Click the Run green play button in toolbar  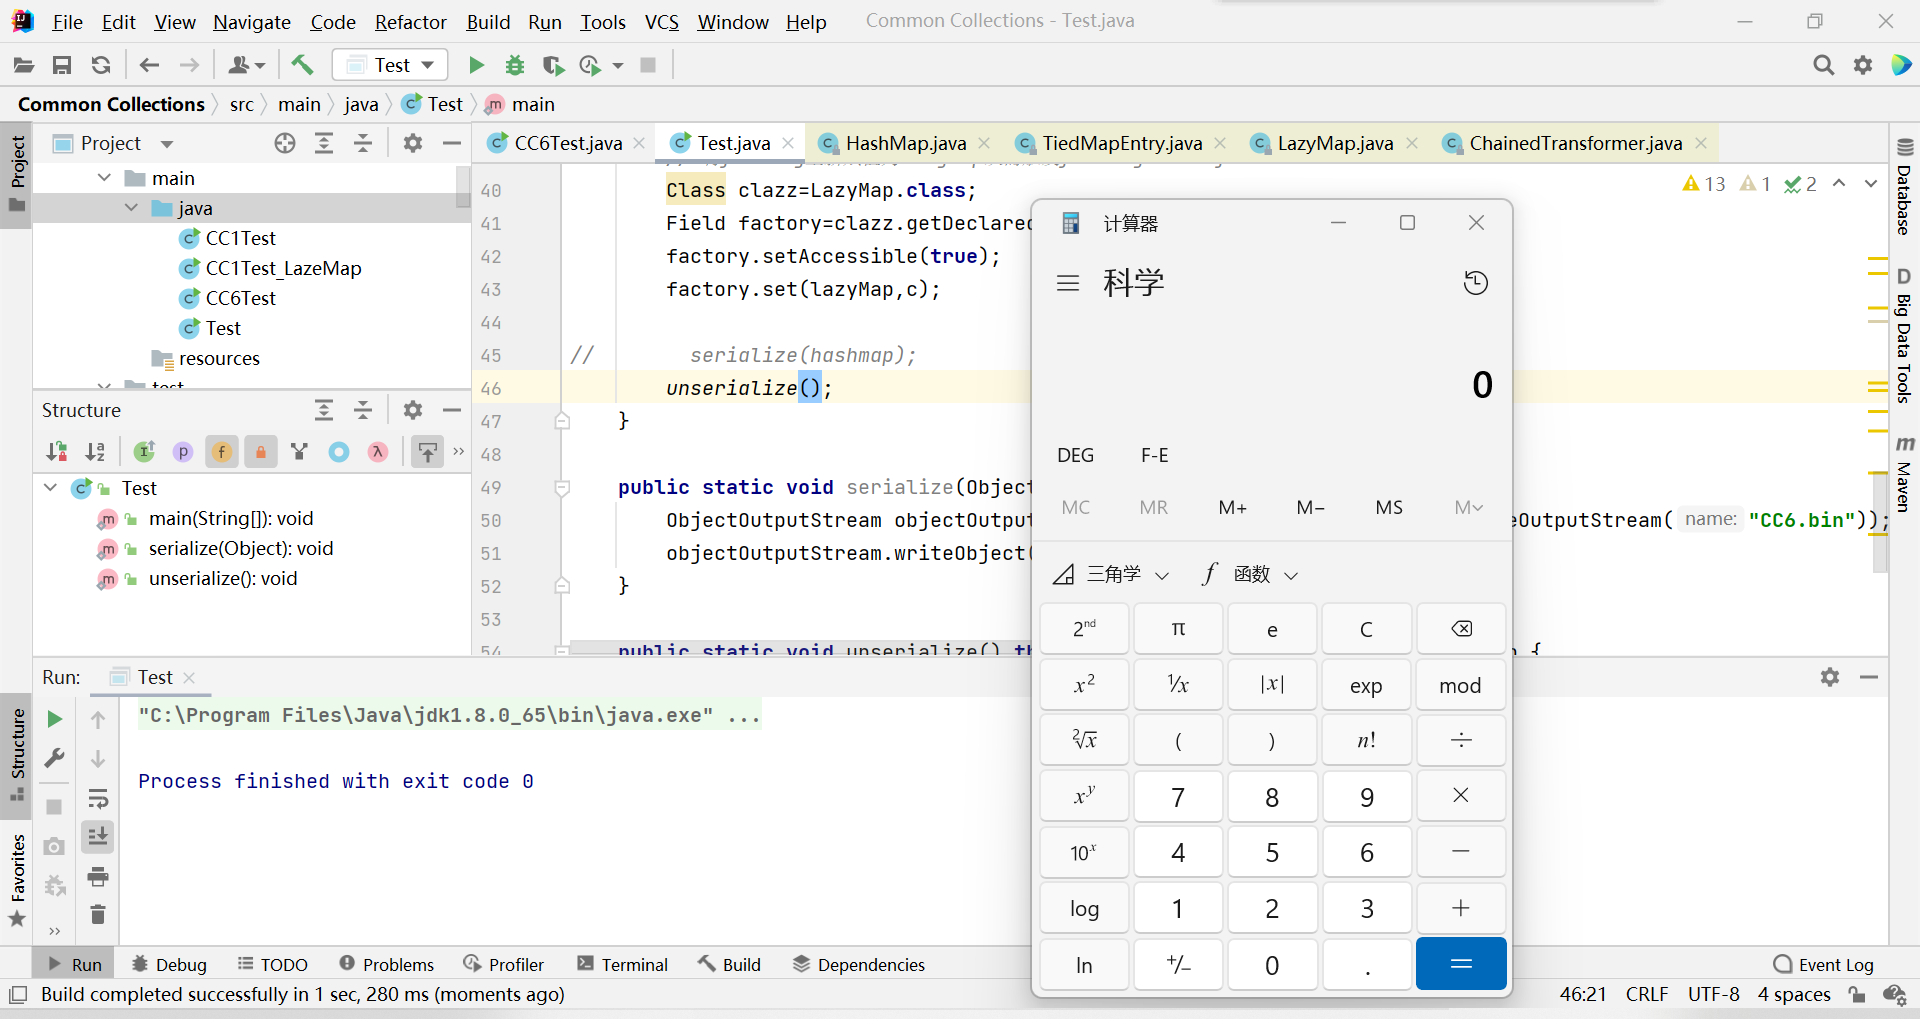(x=476, y=65)
